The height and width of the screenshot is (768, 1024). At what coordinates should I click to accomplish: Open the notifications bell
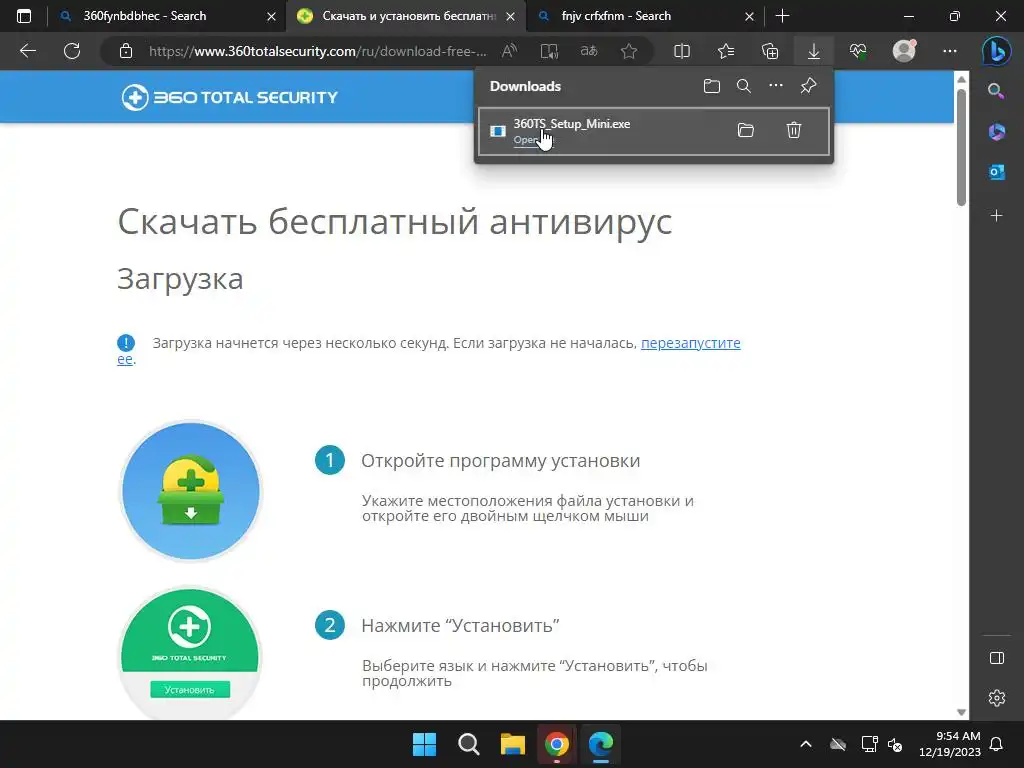click(997, 744)
